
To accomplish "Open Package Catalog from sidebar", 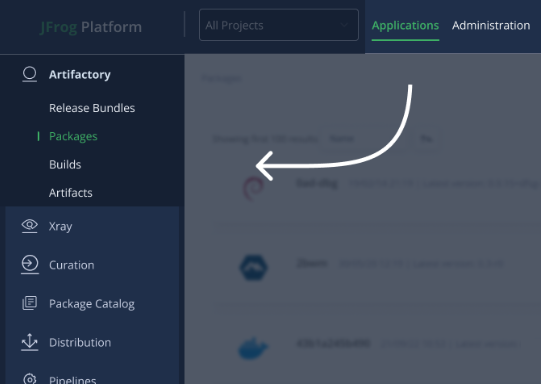I will click(92, 304).
